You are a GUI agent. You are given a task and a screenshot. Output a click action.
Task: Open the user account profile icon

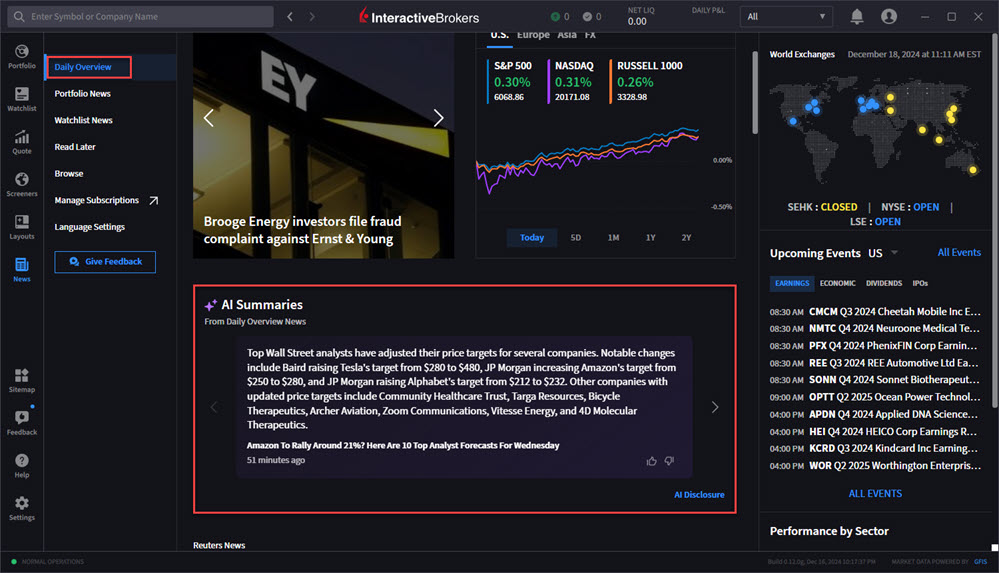pyautogui.click(x=889, y=17)
